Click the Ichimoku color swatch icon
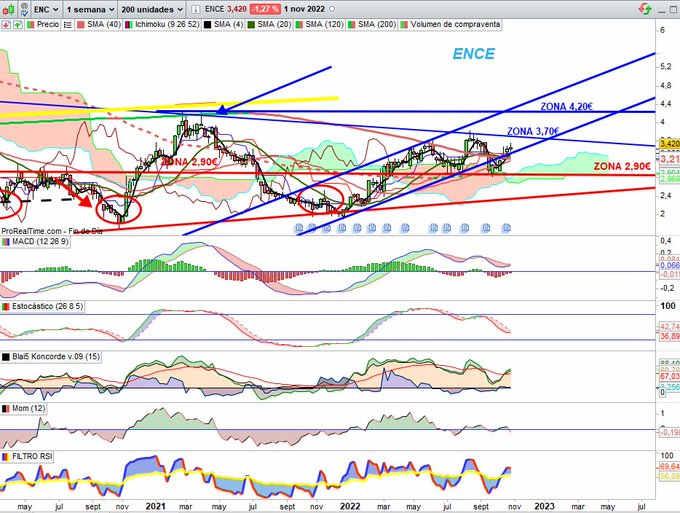The image size is (680, 513). pyautogui.click(x=129, y=25)
